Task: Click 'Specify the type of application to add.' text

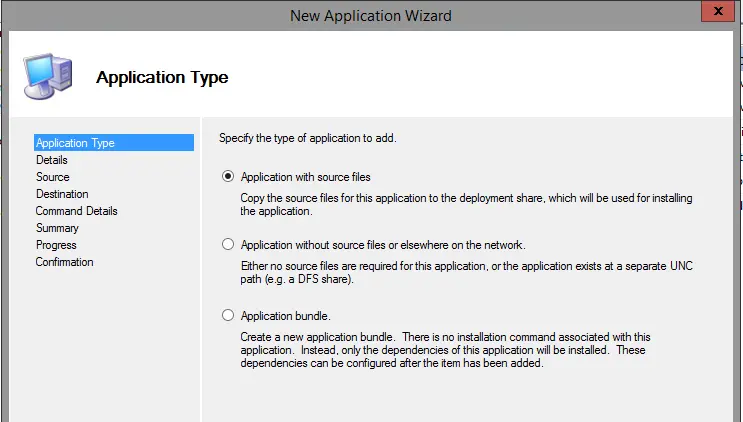Action: [308, 138]
